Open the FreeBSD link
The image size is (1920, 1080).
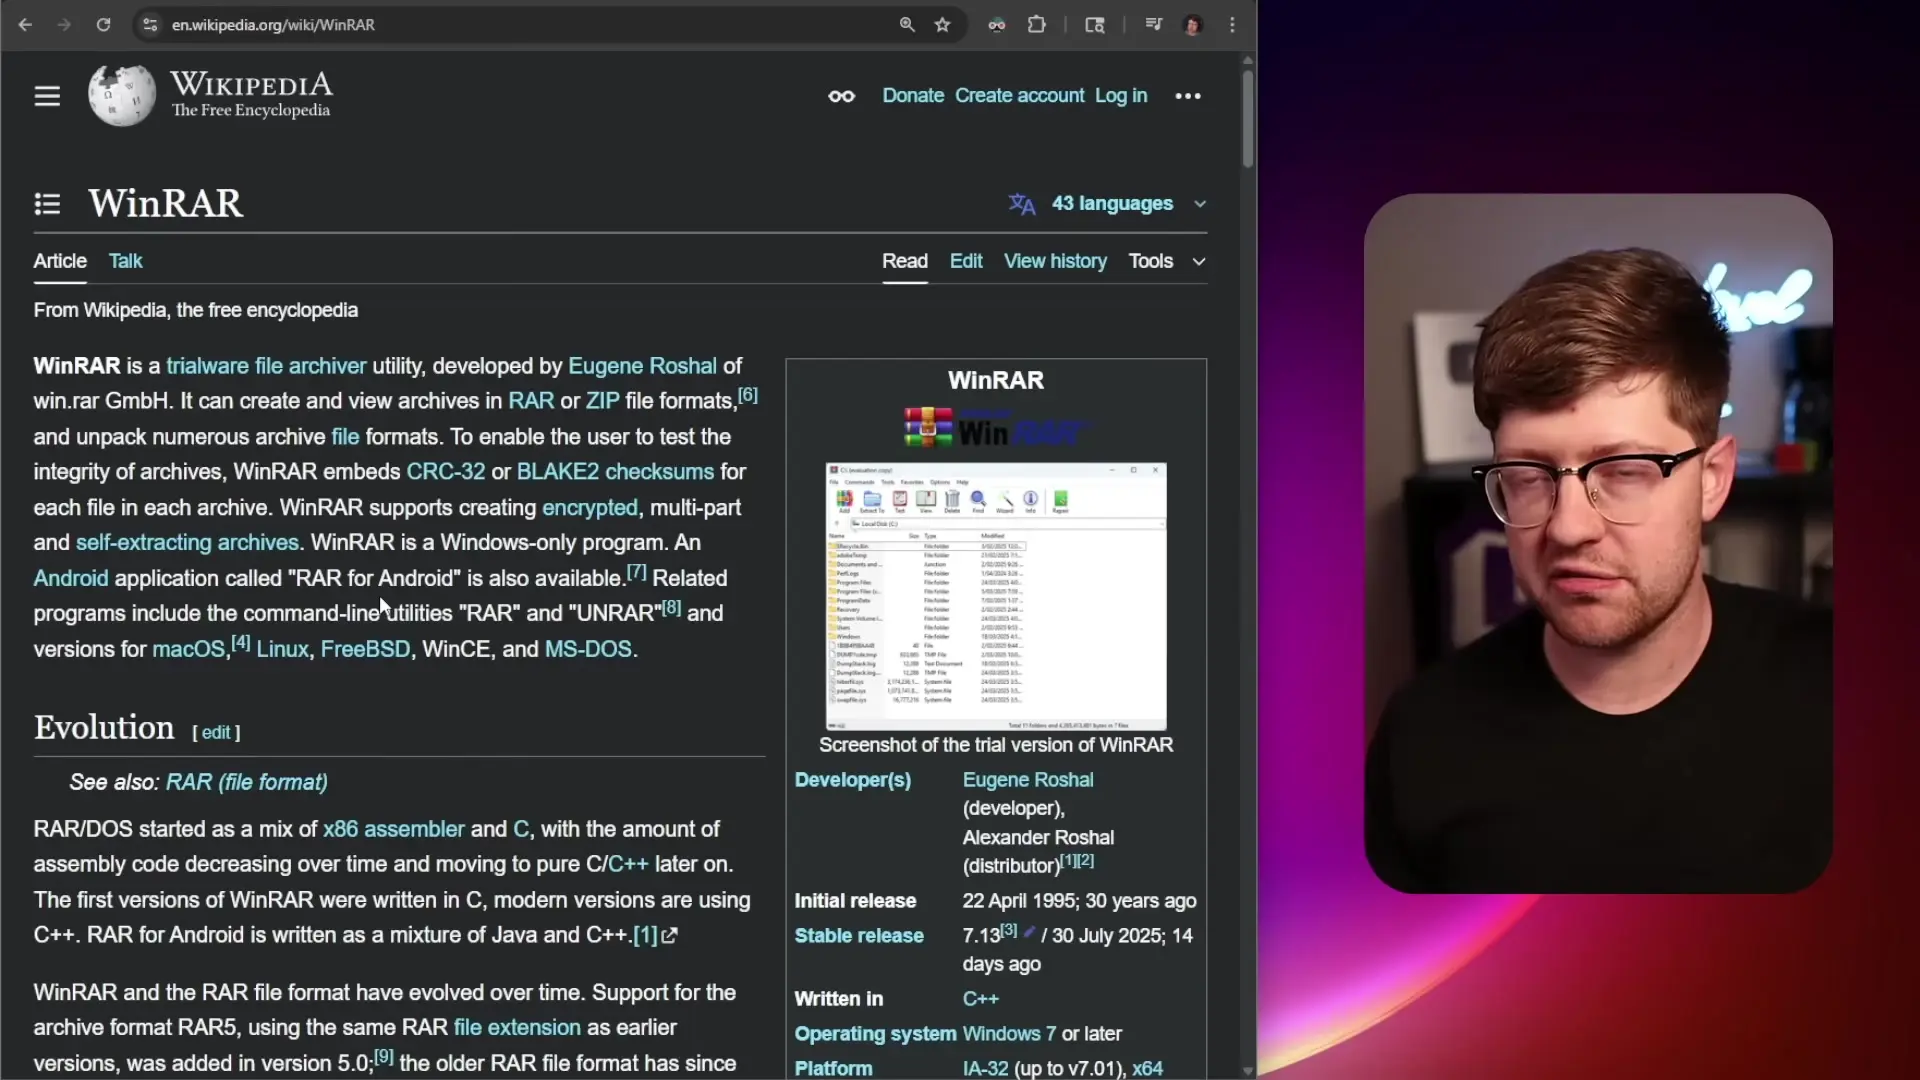point(365,650)
